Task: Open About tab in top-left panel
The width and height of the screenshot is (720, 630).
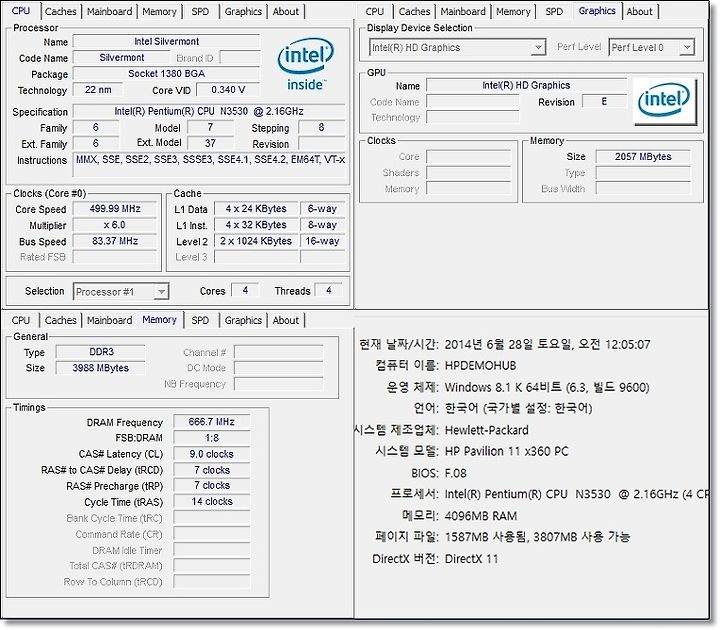Action: (286, 11)
